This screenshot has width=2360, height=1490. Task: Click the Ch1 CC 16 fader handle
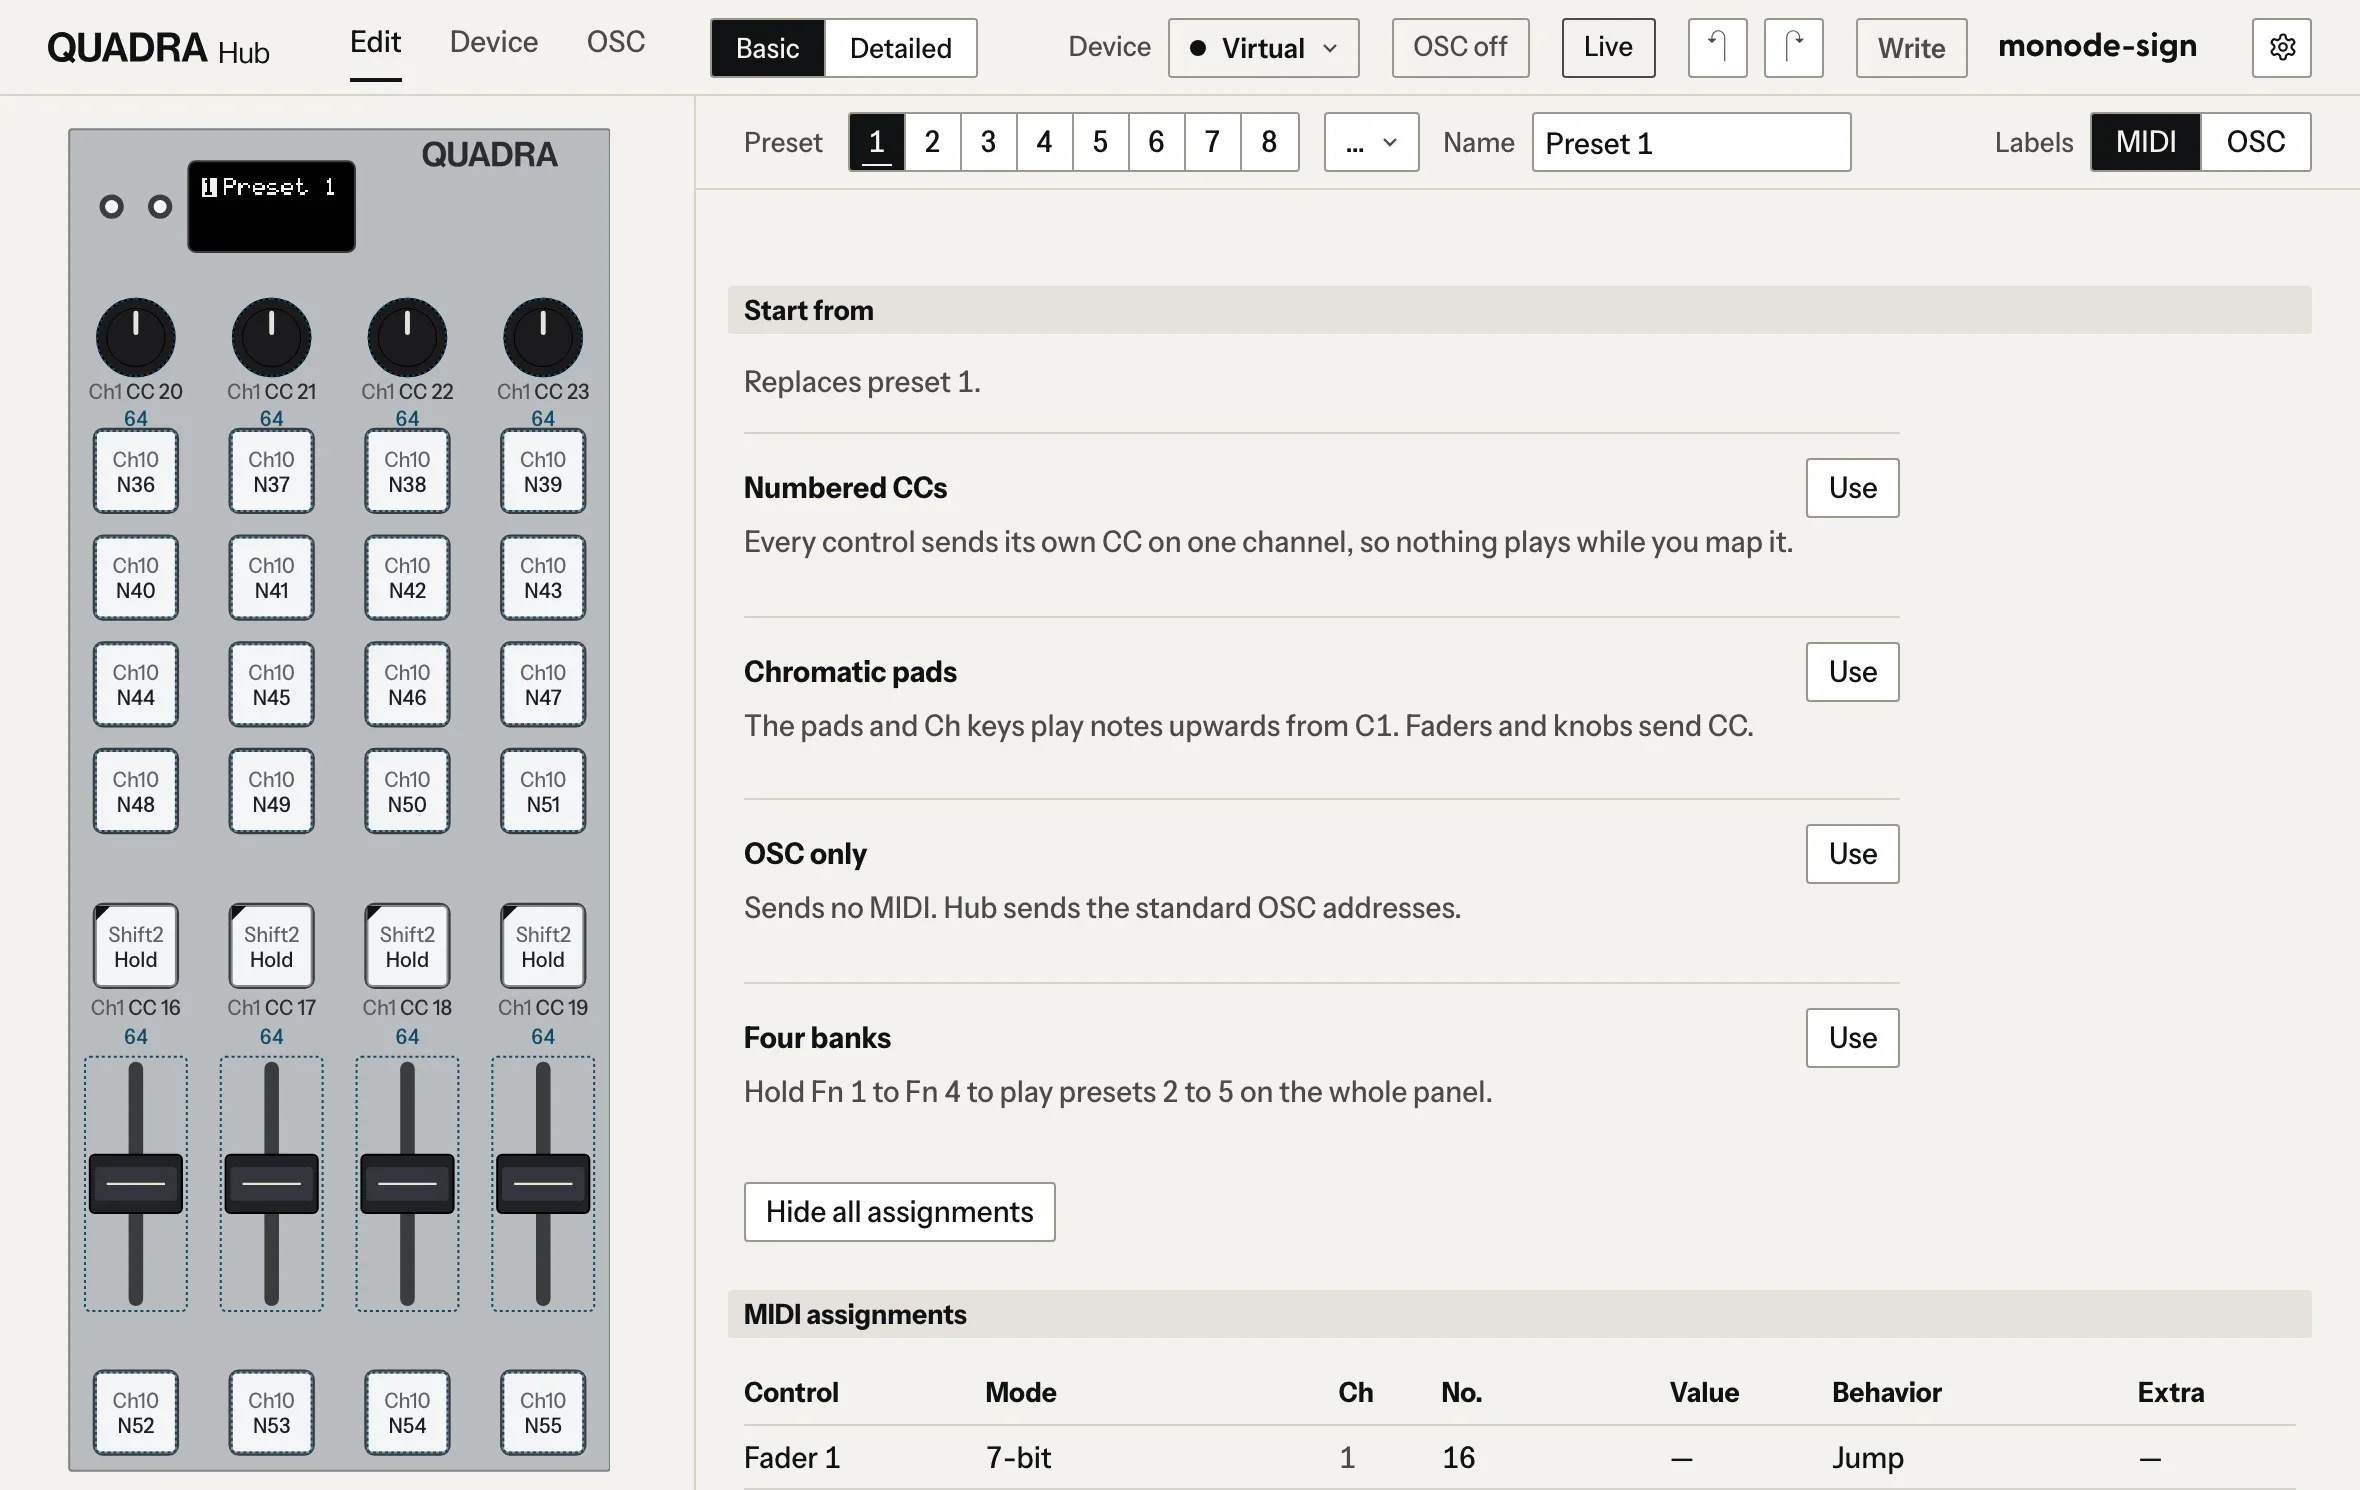(136, 1184)
